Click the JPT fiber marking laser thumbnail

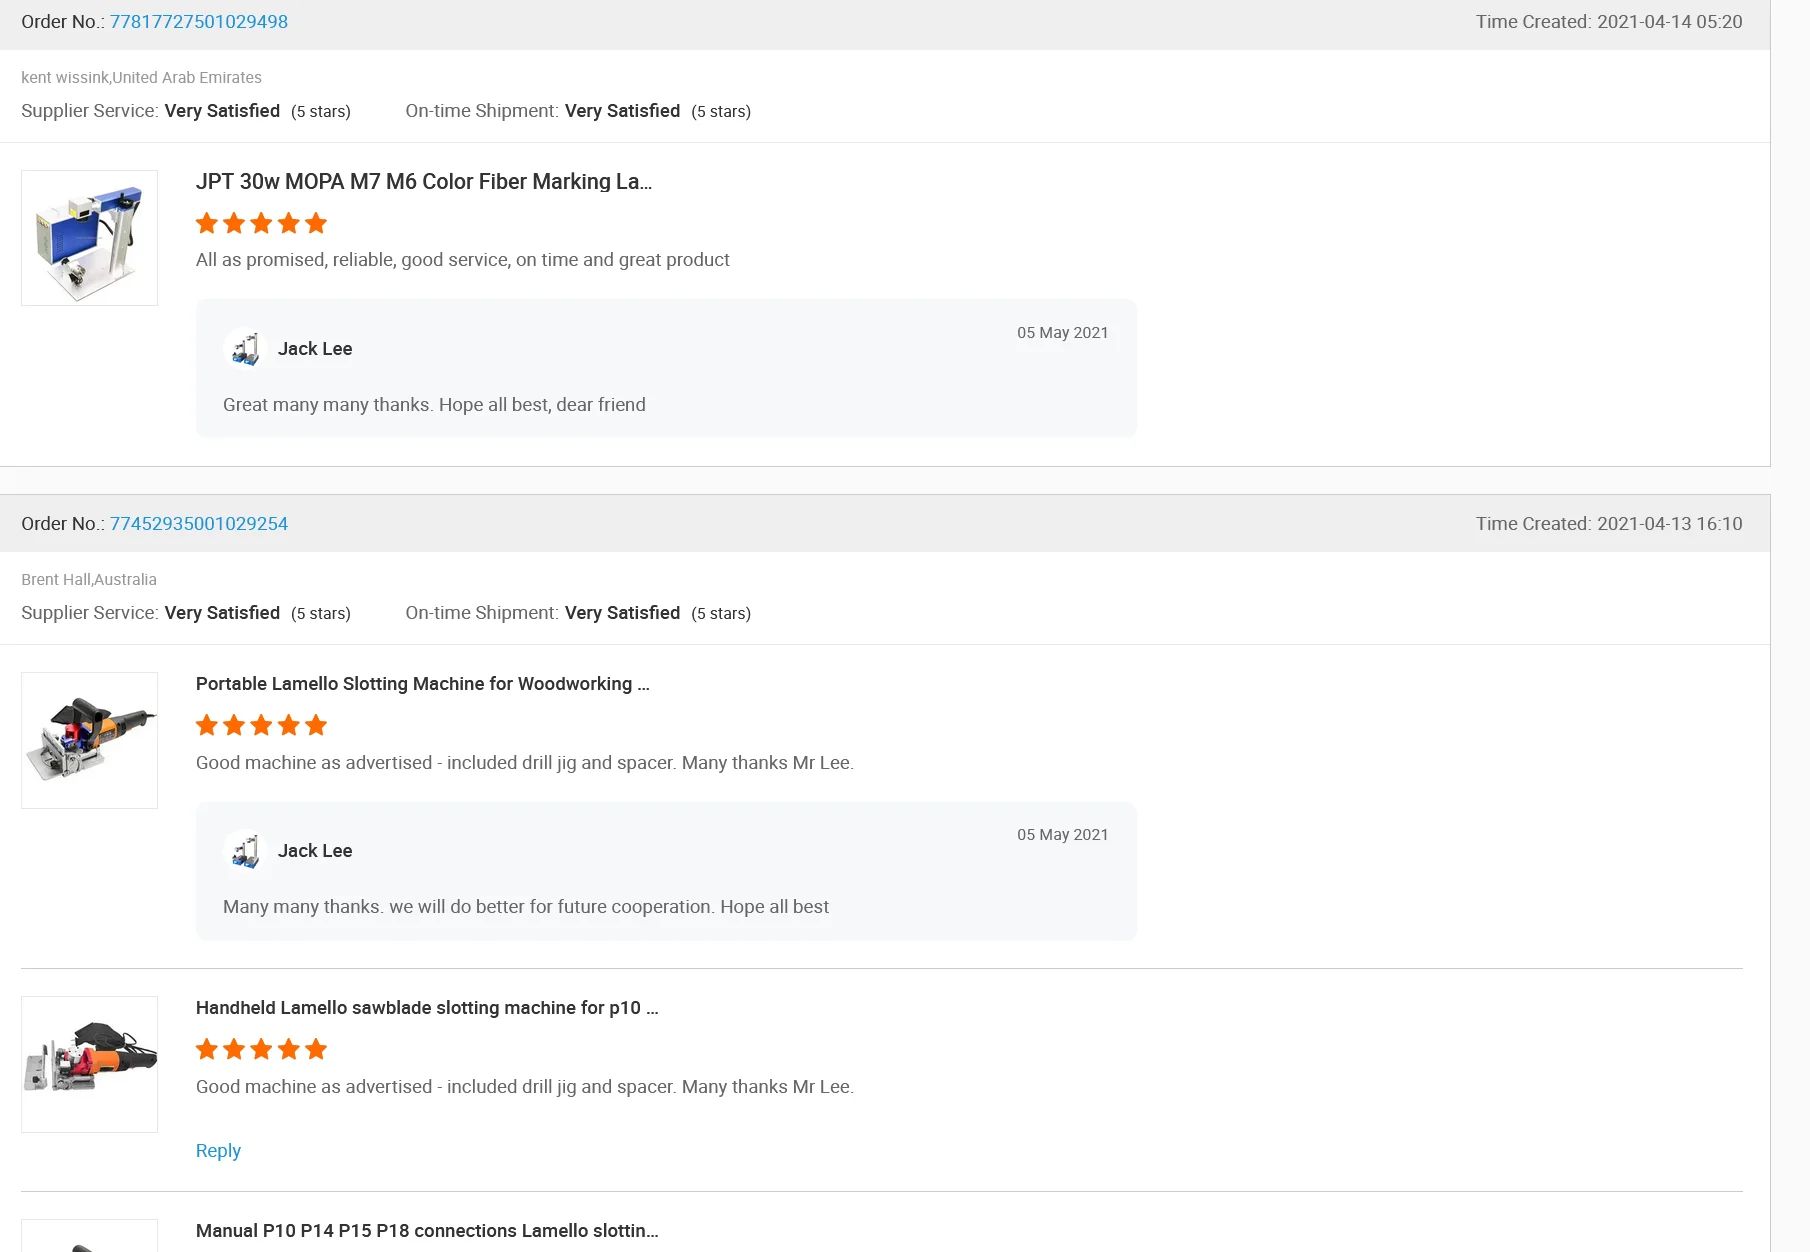pos(90,238)
